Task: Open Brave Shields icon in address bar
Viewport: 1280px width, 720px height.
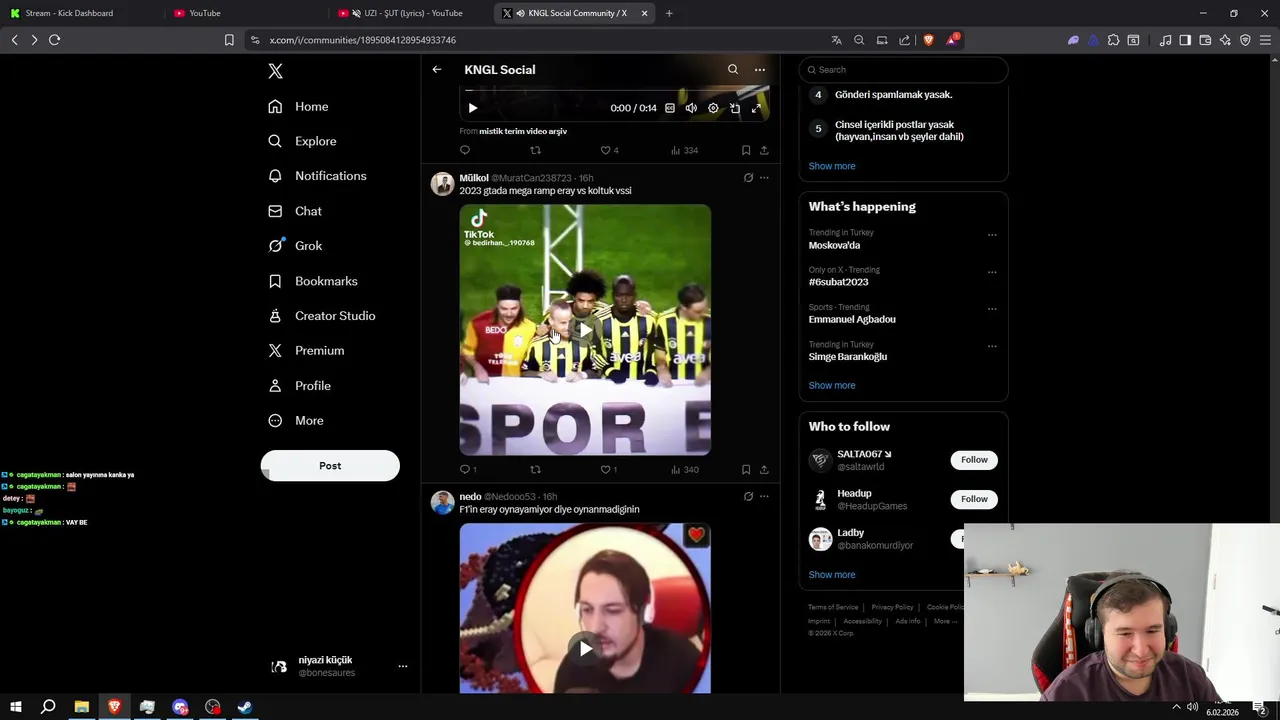Action: (x=928, y=40)
